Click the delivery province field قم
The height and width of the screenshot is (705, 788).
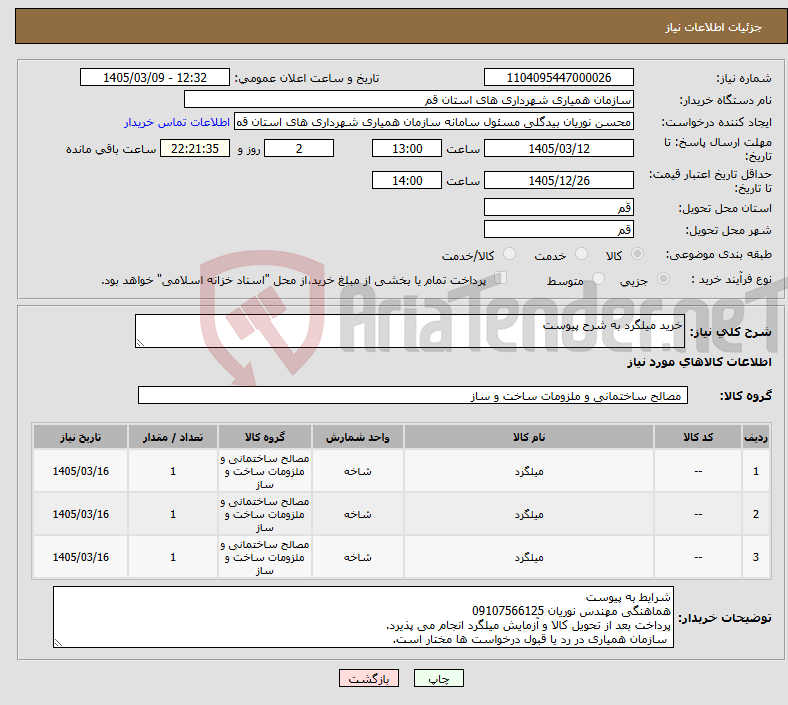tap(559, 207)
